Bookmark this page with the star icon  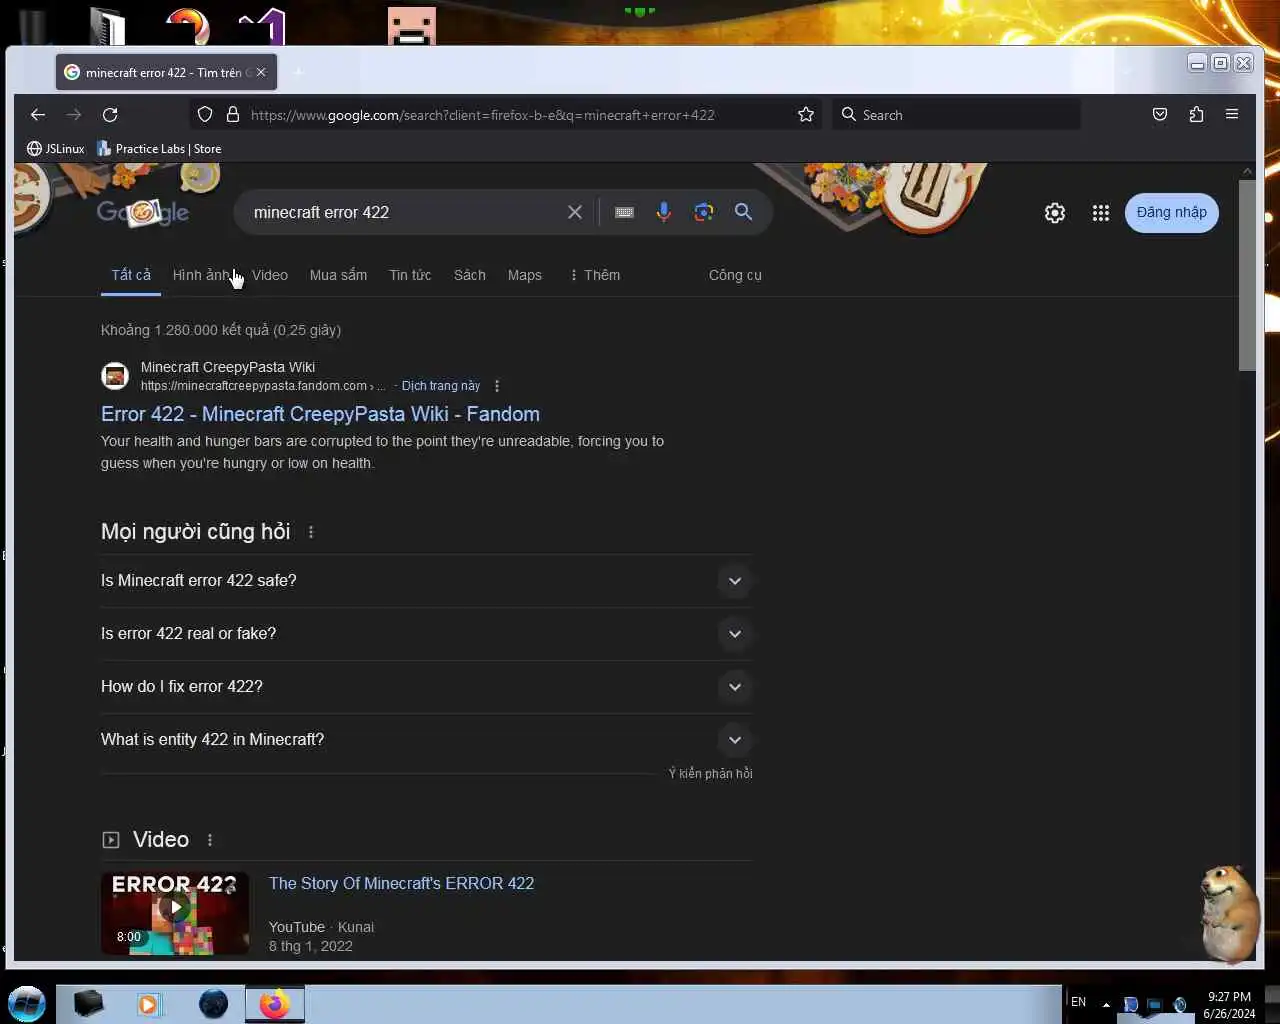[806, 115]
